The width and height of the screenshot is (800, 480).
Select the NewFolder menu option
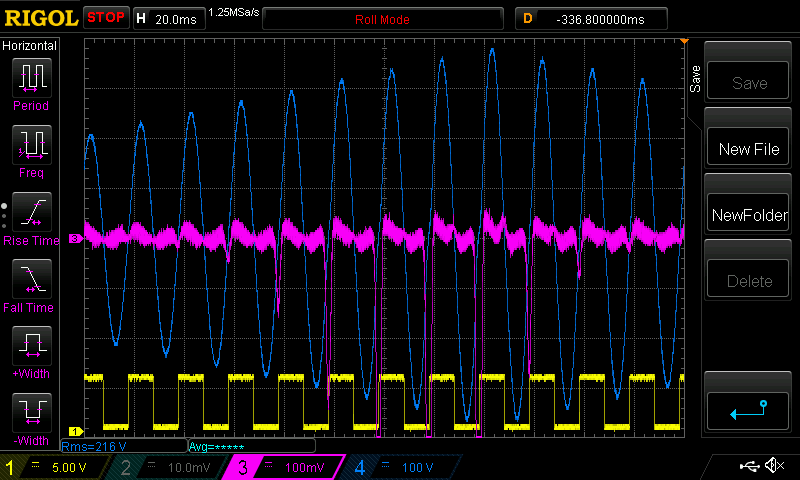749,215
